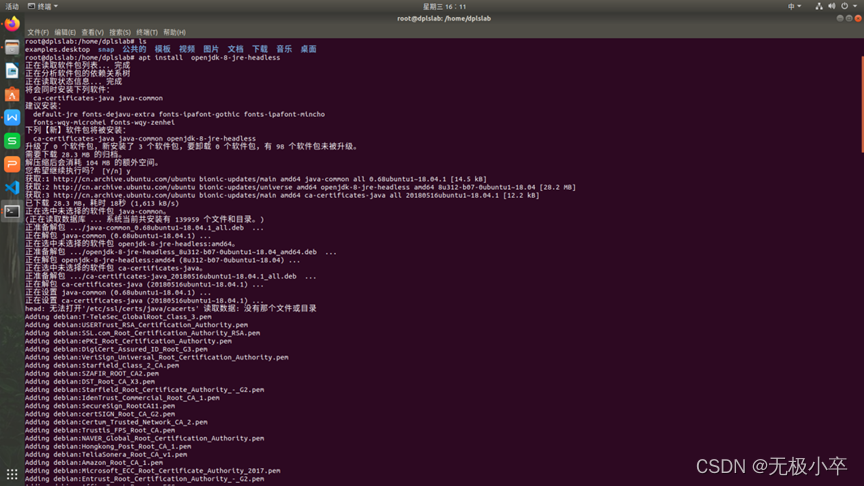Open LibreOffice Writer from the dock
This screenshot has width=864, height=486.
pos(12,71)
